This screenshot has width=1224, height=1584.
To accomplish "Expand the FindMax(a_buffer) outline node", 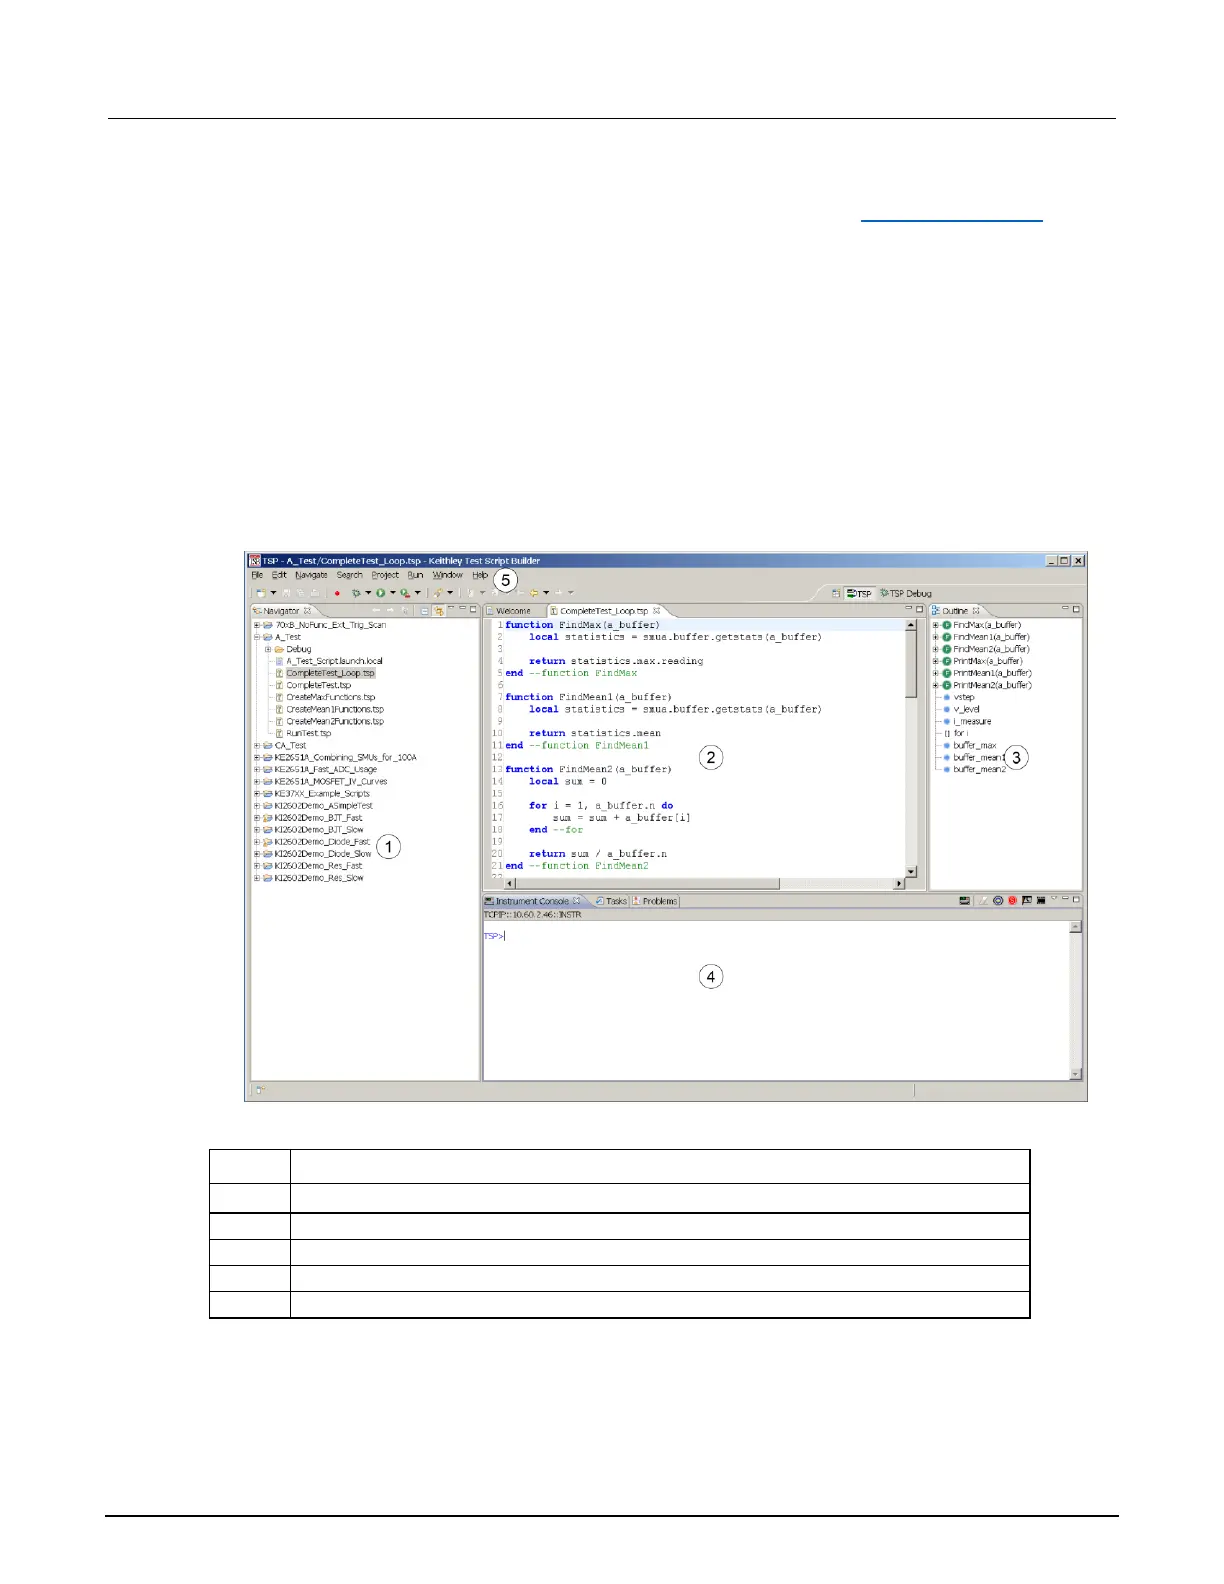I will coord(936,625).
